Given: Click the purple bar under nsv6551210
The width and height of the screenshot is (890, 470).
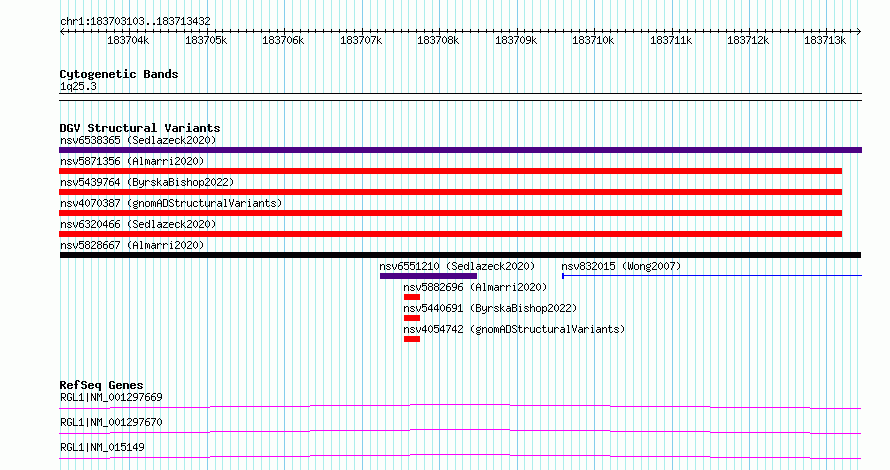Looking at the screenshot, I should (x=429, y=276).
